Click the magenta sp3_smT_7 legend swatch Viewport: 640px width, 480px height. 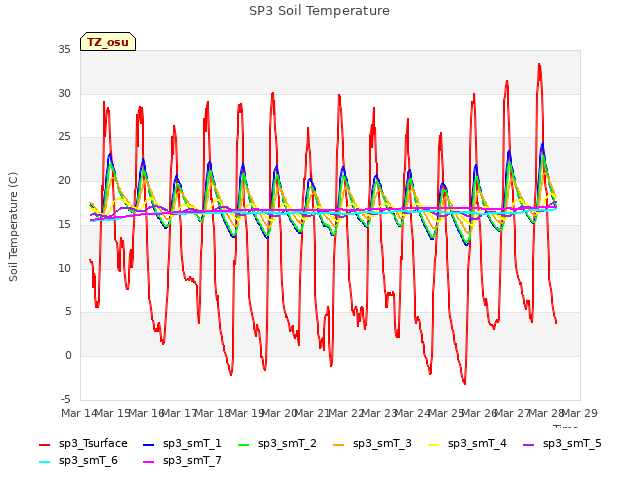pyautogui.click(x=149, y=462)
